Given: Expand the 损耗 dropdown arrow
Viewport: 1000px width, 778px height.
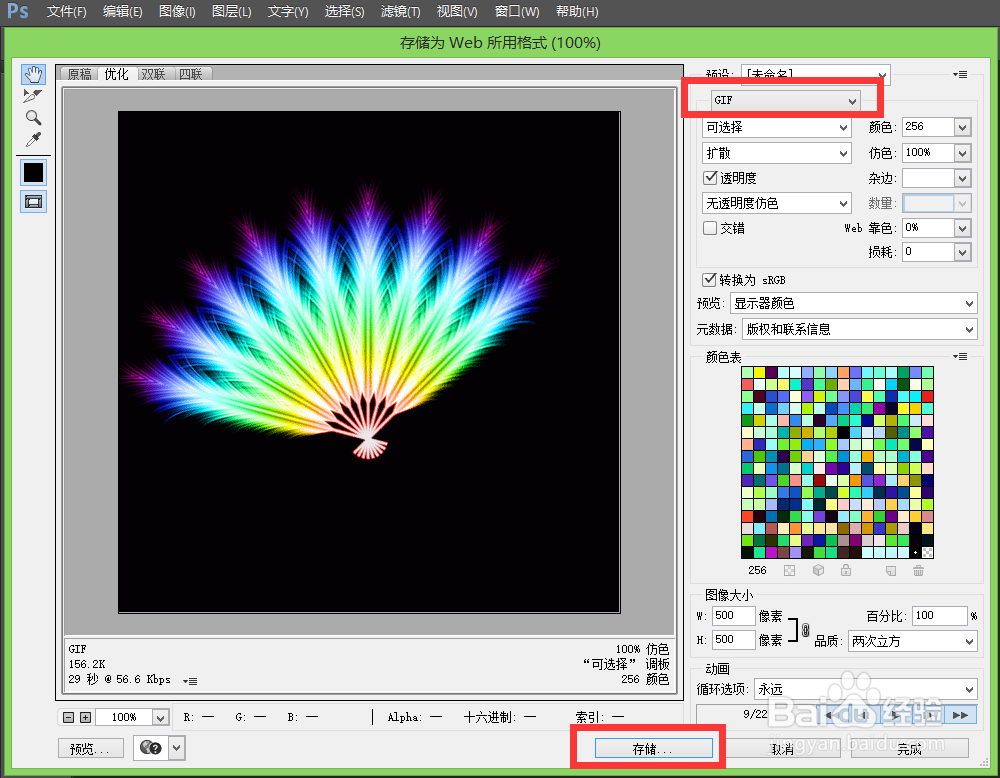Looking at the screenshot, I should click(962, 253).
